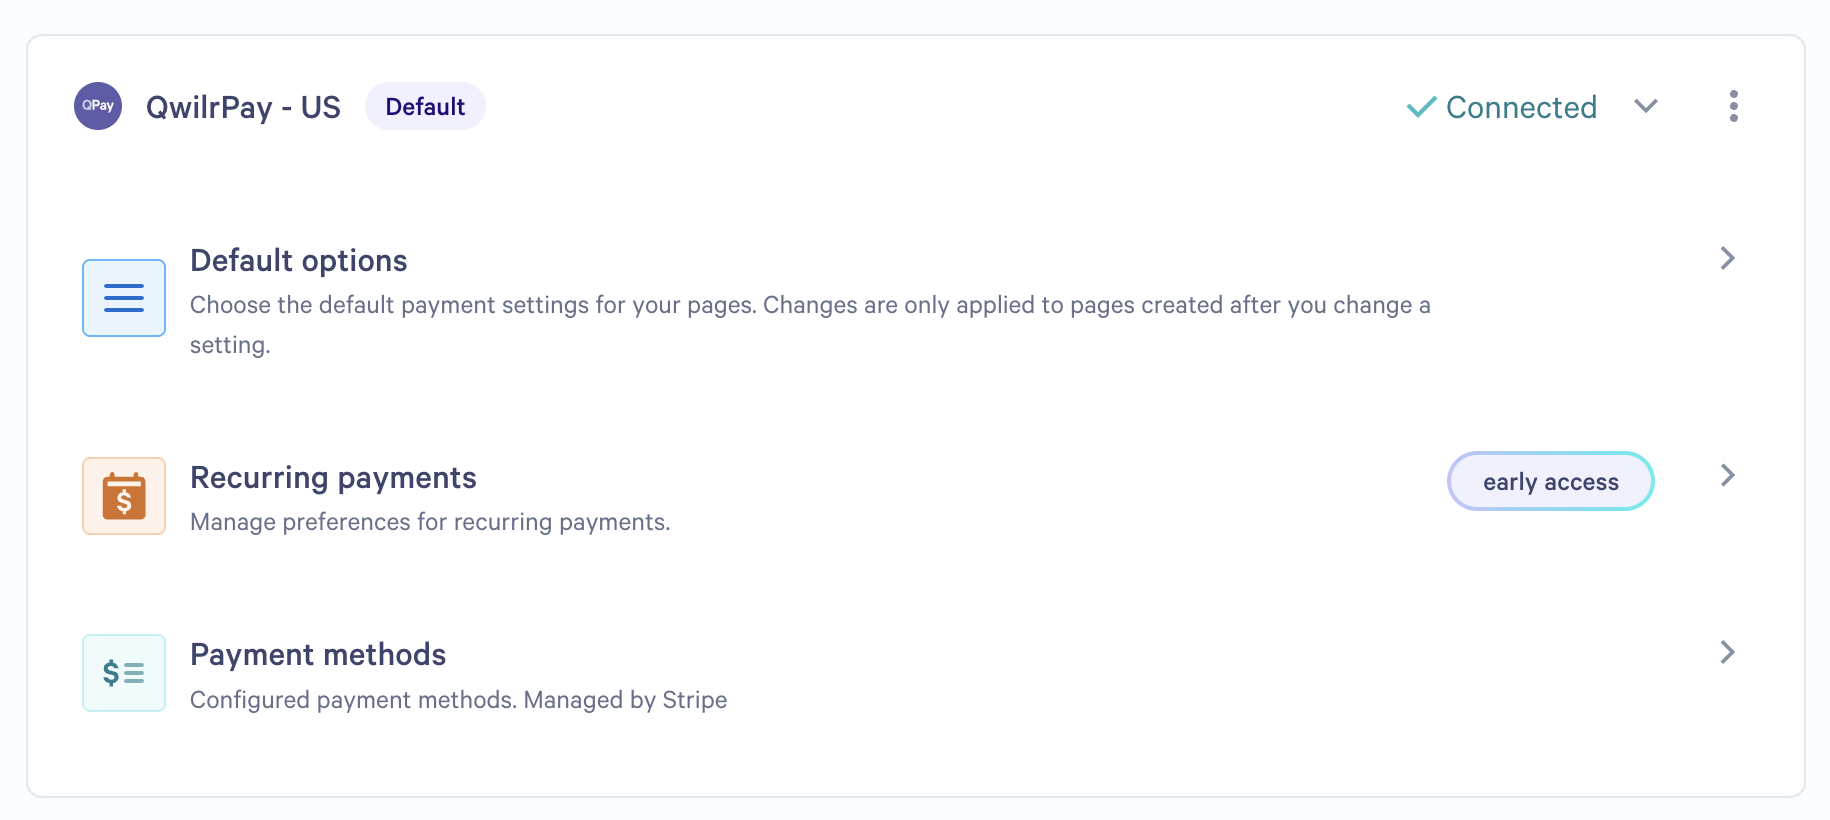Expand Default options using its right arrow
The image size is (1830, 820).
[1727, 258]
